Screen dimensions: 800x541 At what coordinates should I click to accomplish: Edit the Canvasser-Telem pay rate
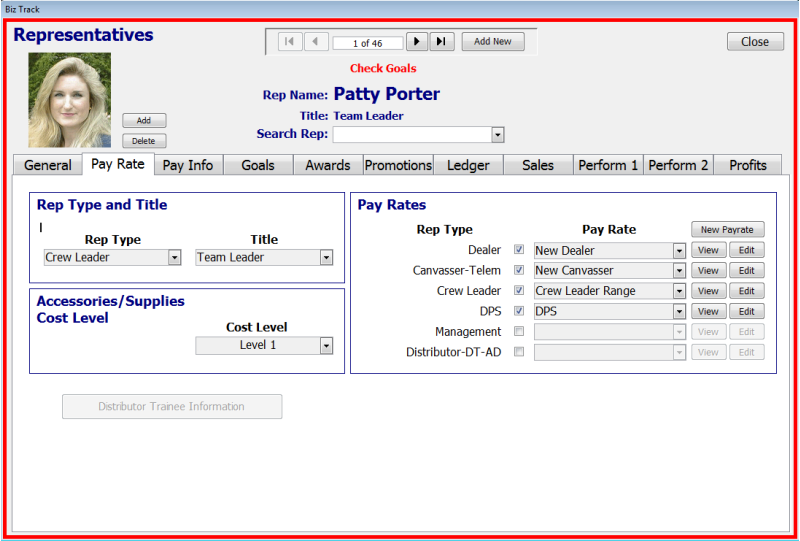pos(746,270)
